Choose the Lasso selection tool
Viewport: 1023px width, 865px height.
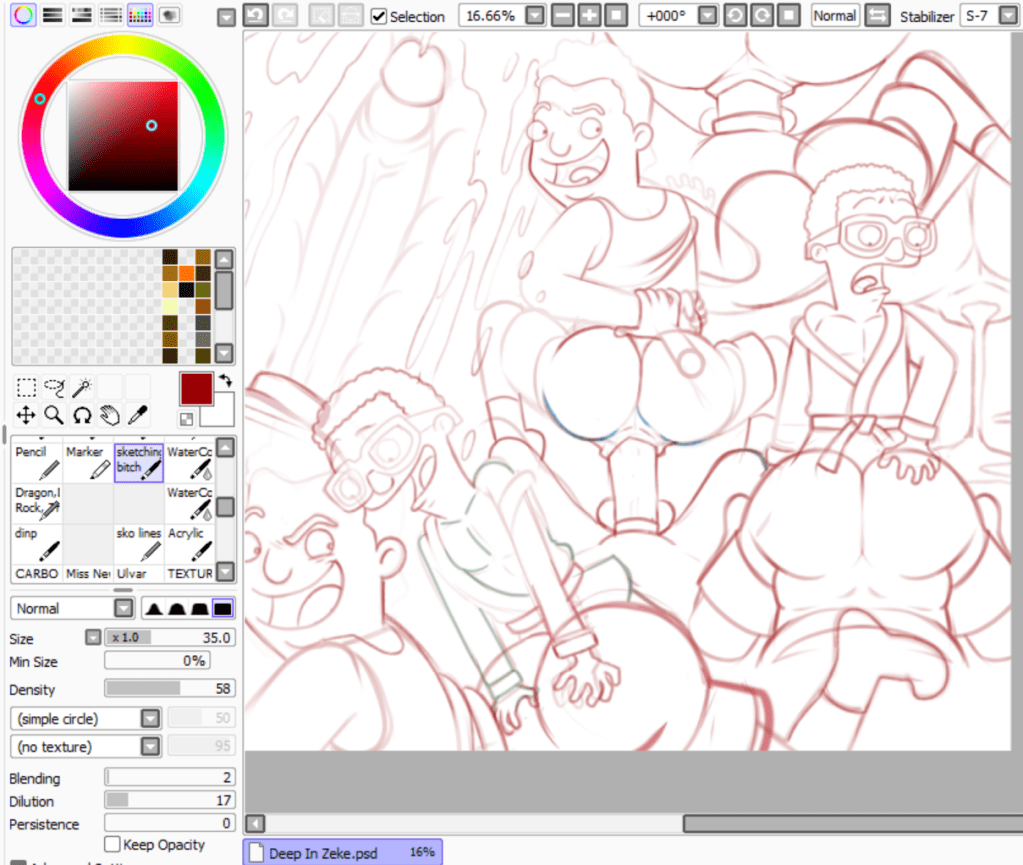click(x=53, y=387)
